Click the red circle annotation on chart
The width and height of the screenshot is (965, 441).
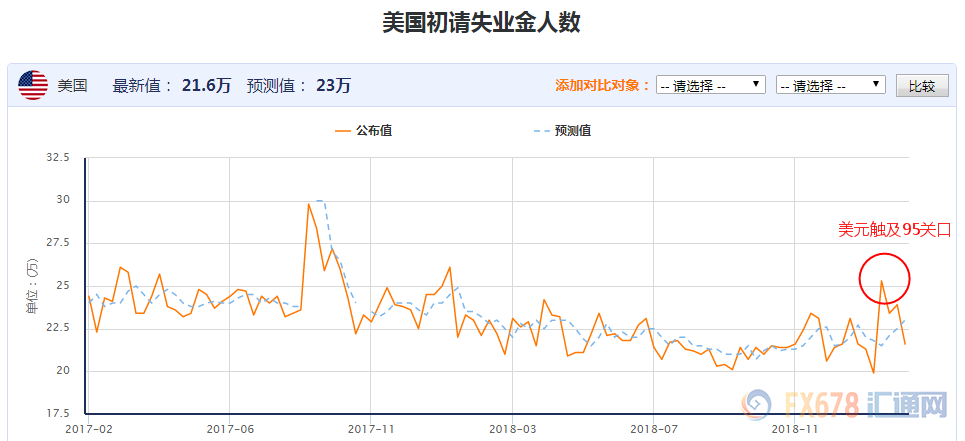coord(884,277)
